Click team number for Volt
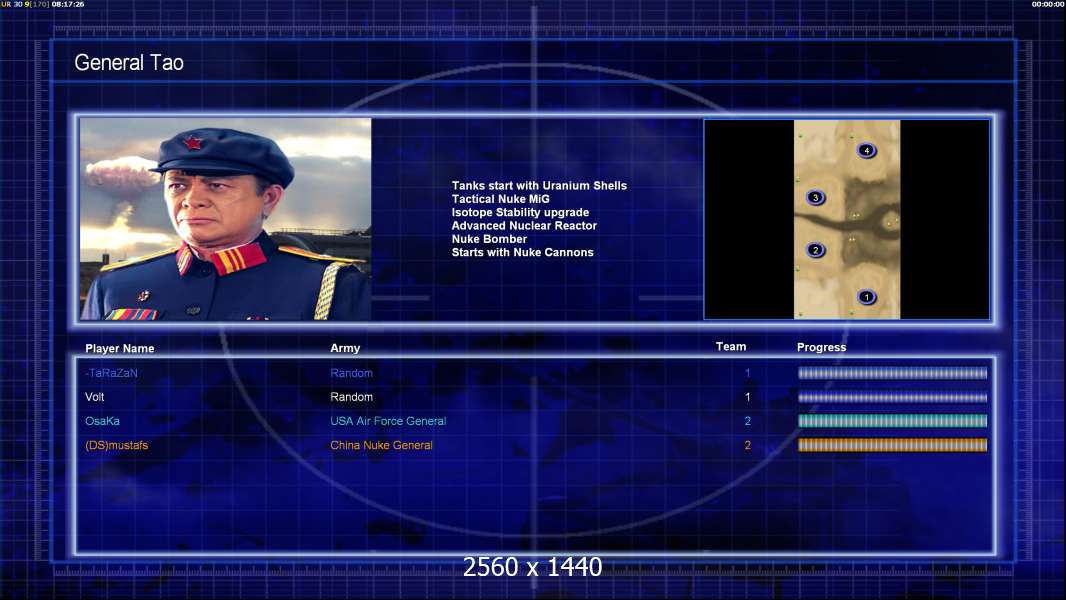This screenshot has width=1066, height=600. tap(747, 397)
